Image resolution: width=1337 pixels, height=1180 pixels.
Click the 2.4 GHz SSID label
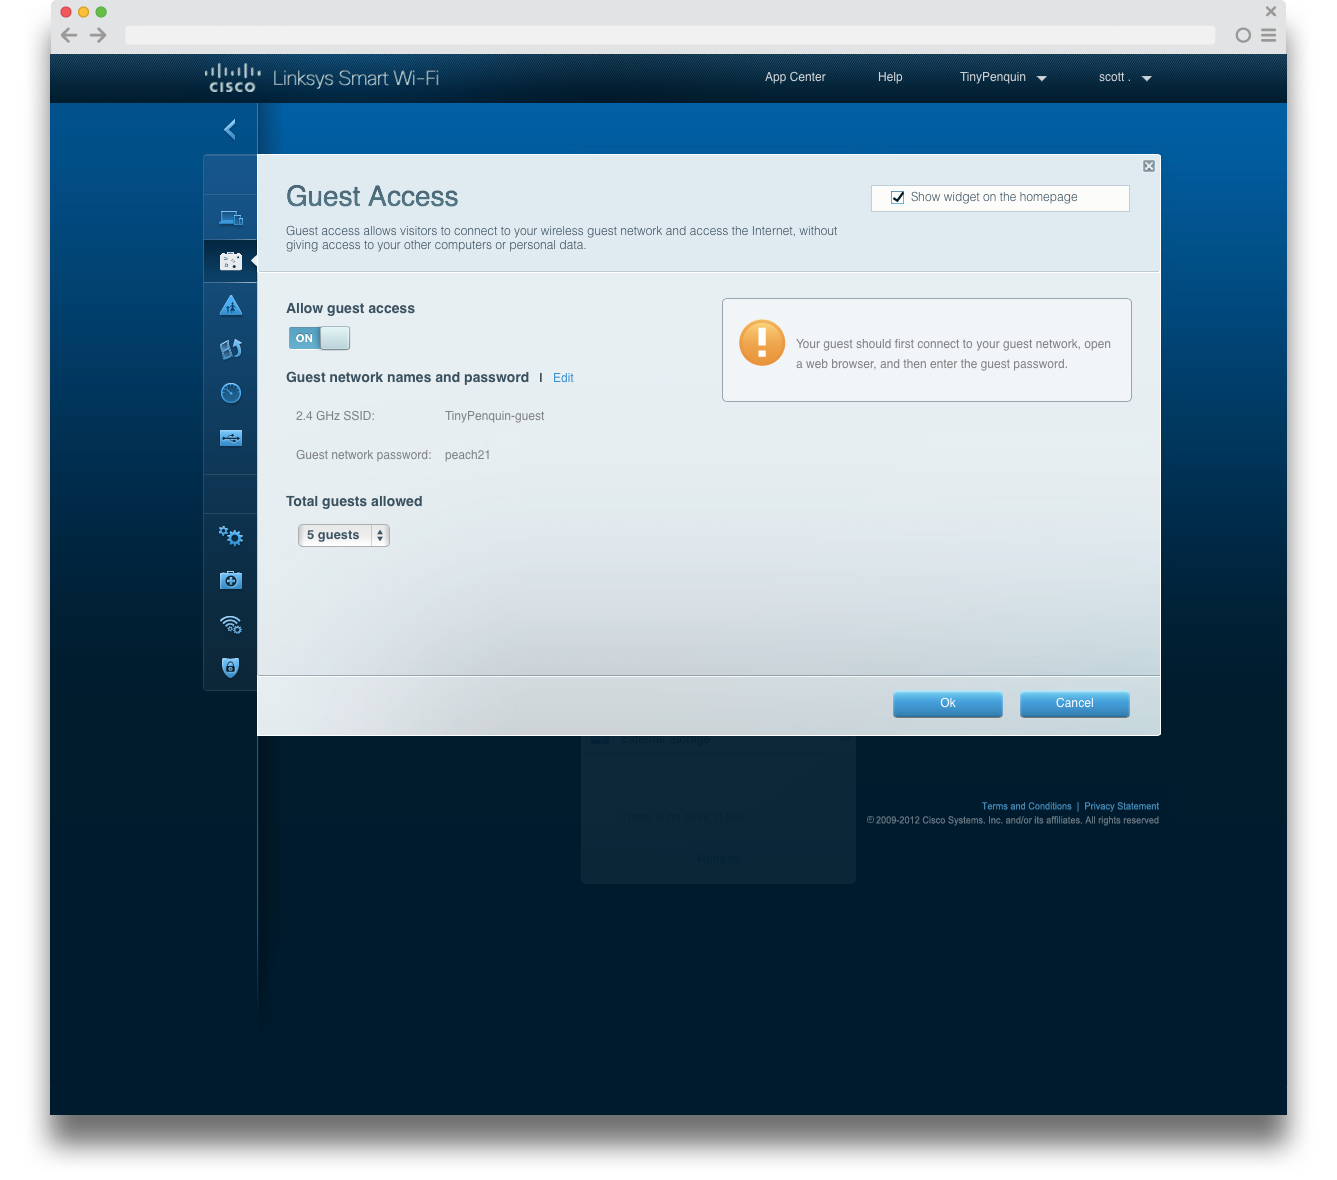point(335,416)
